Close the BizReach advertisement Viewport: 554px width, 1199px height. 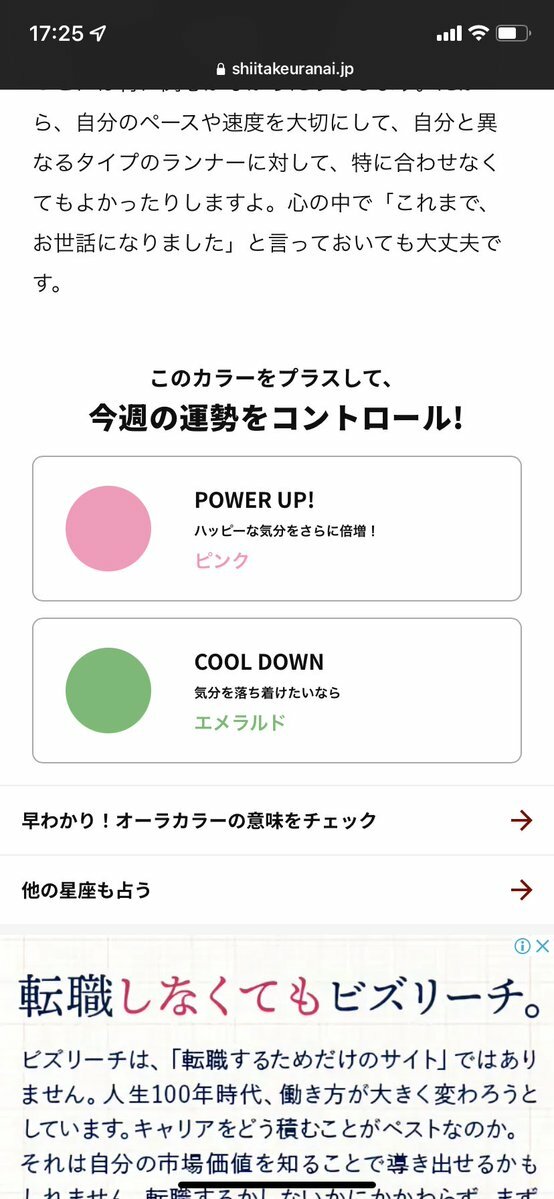(x=542, y=946)
